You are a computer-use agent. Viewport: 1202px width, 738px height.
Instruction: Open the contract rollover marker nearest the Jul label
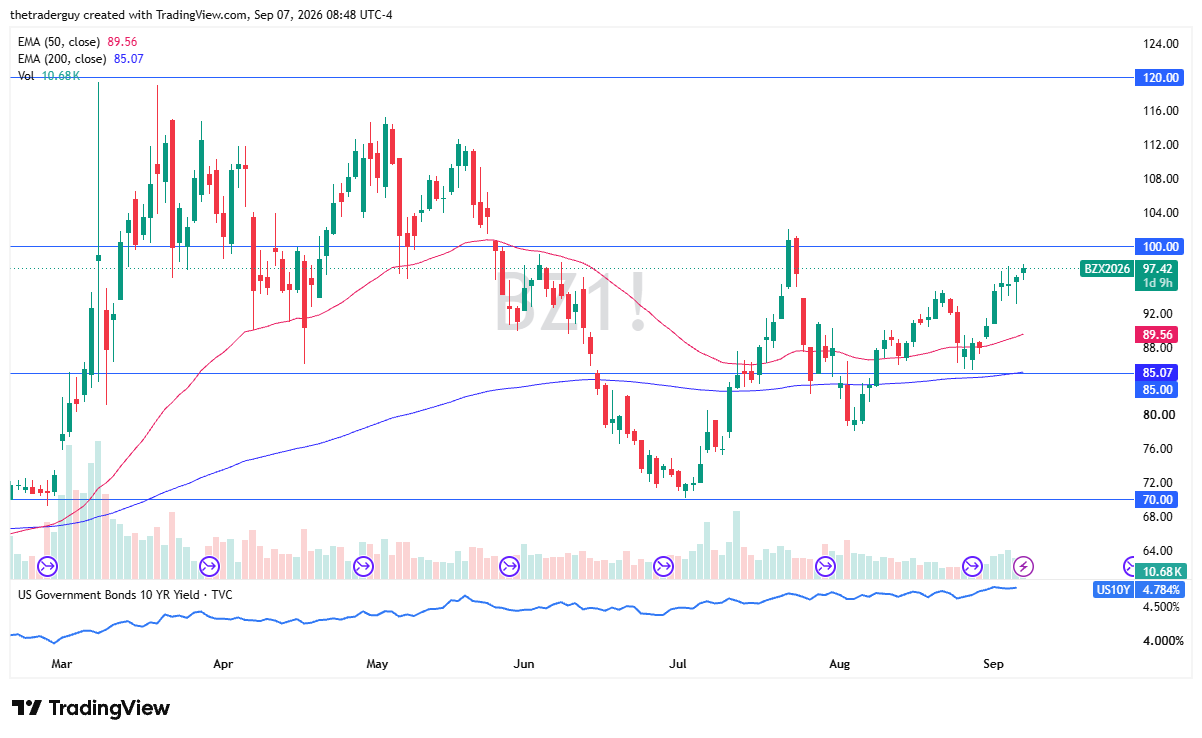663,567
